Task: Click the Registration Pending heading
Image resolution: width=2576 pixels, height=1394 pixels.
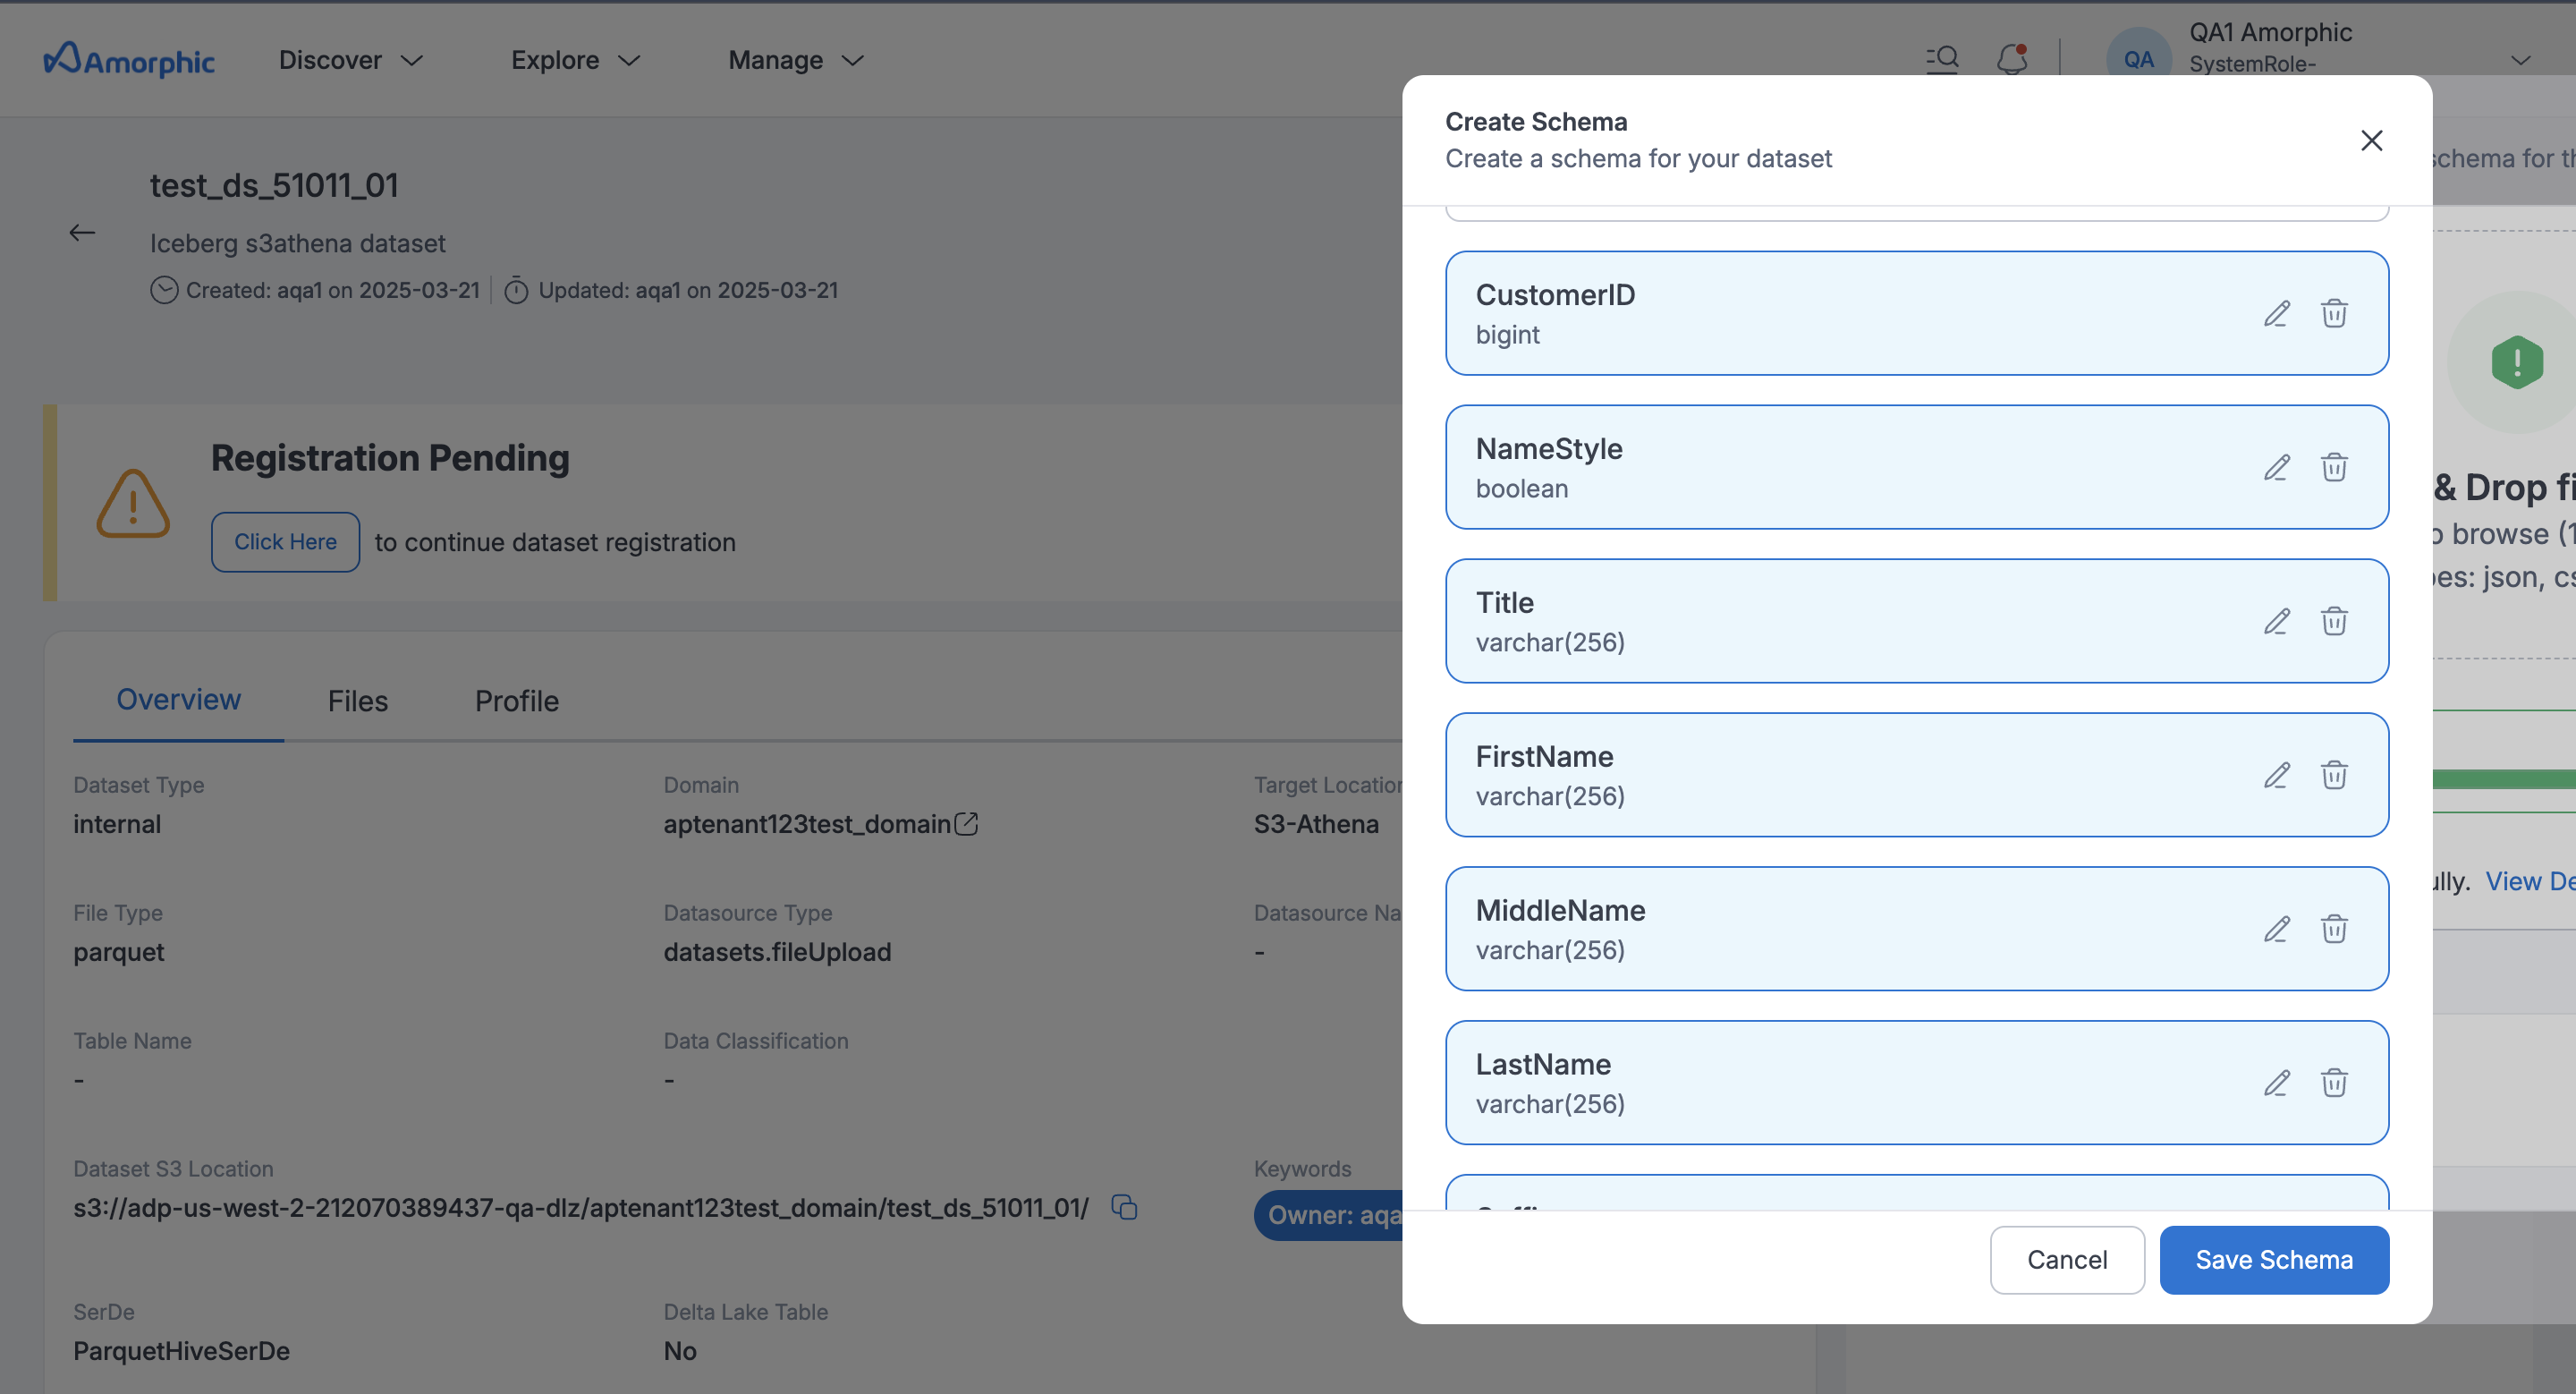Action: pos(390,458)
